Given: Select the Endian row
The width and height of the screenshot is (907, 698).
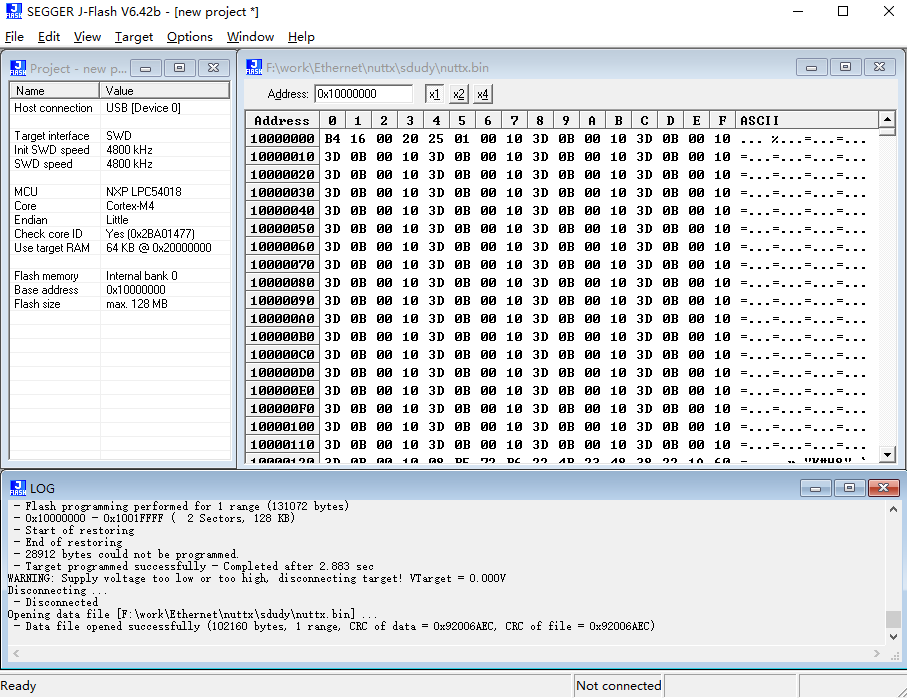Looking at the screenshot, I should point(120,220).
